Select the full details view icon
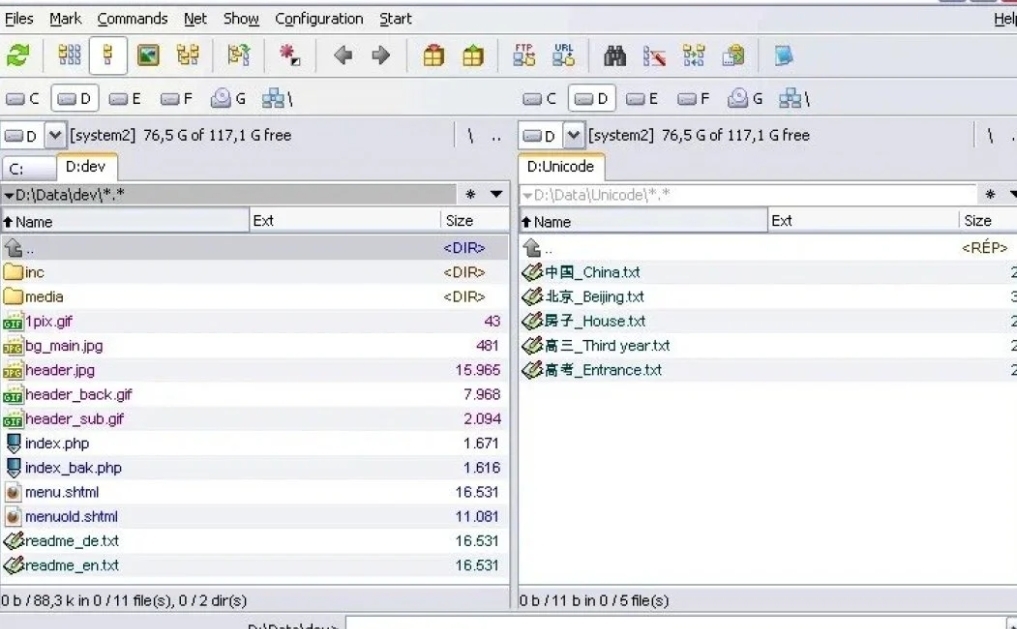The width and height of the screenshot is (1017, 629). click(x=108, y=56)
